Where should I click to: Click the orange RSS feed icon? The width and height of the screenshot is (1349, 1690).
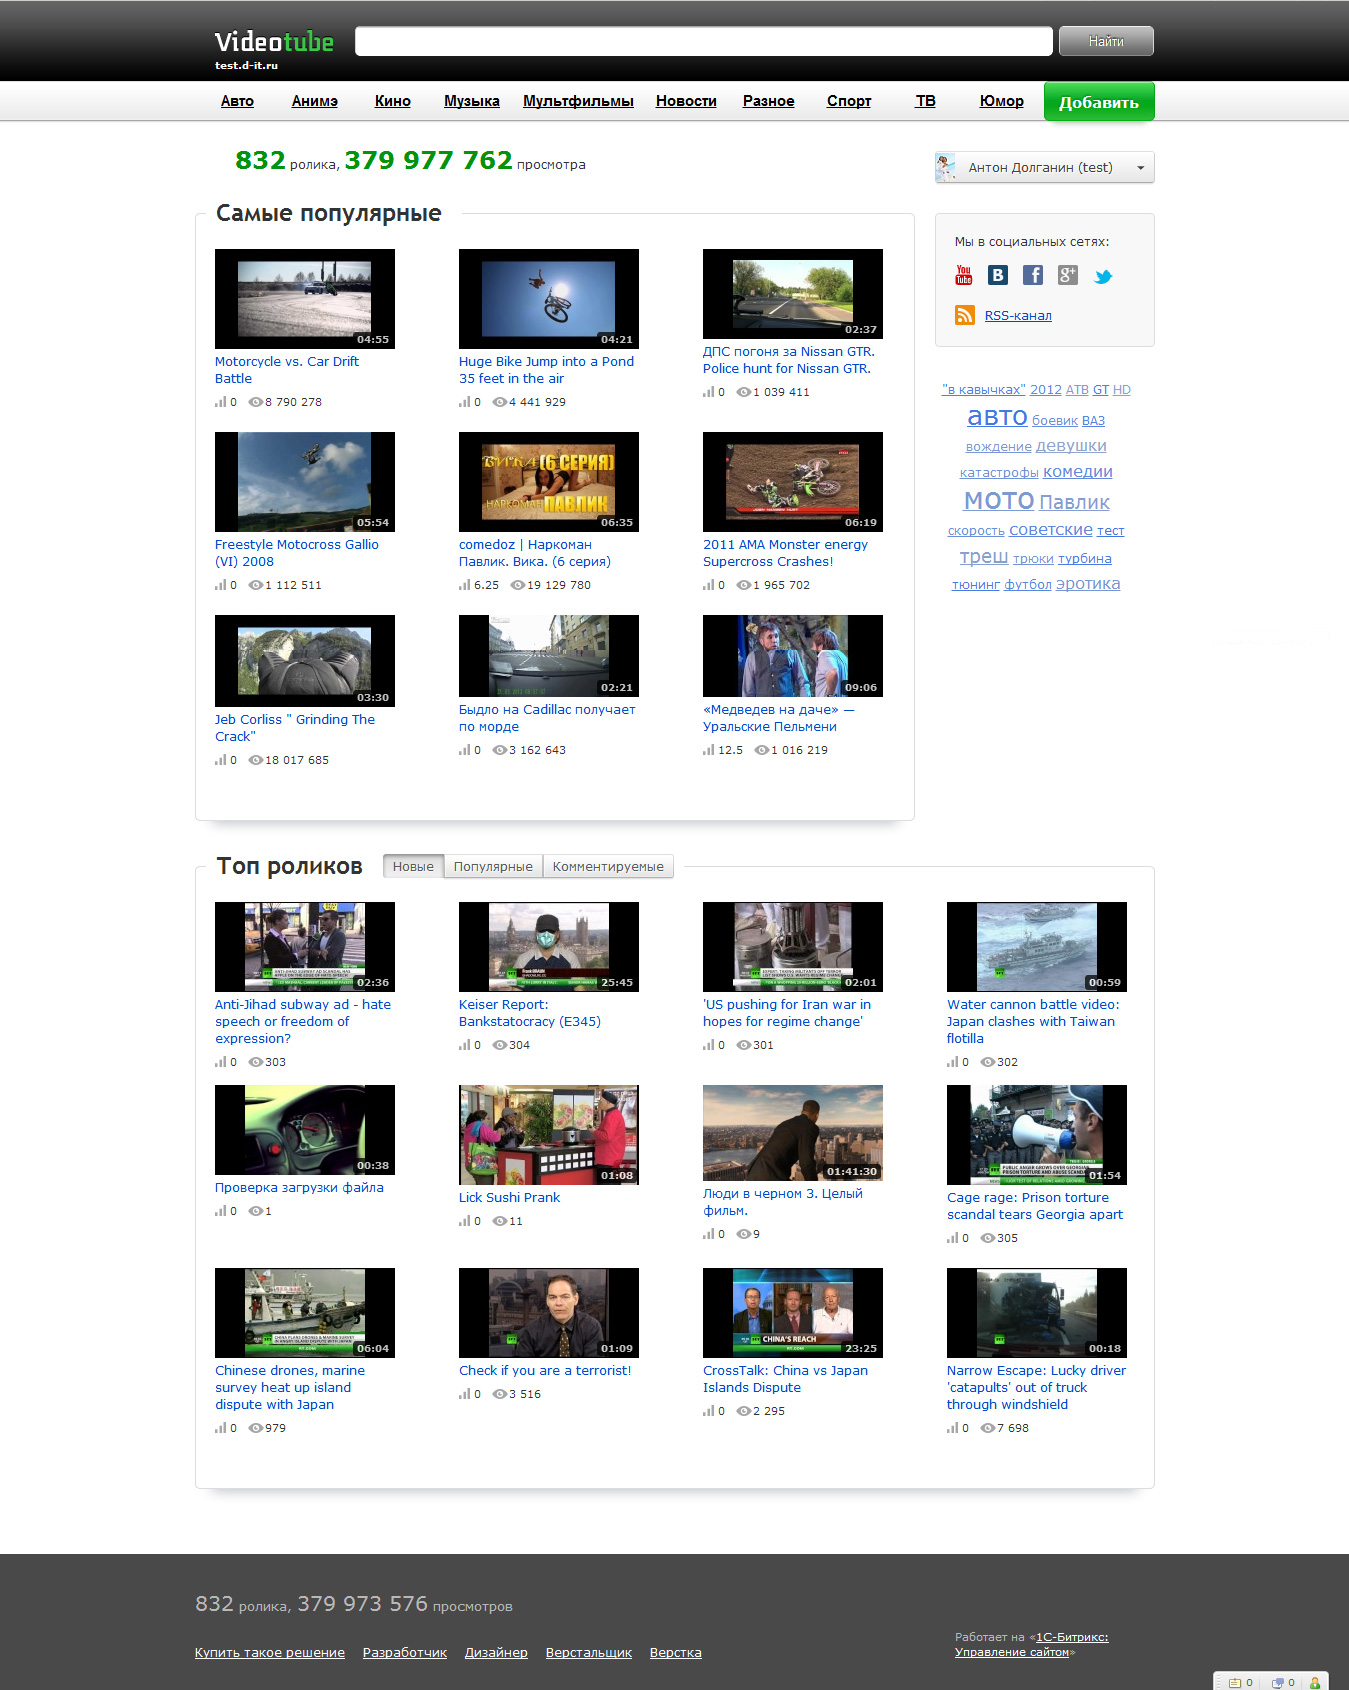coord(965,315)
